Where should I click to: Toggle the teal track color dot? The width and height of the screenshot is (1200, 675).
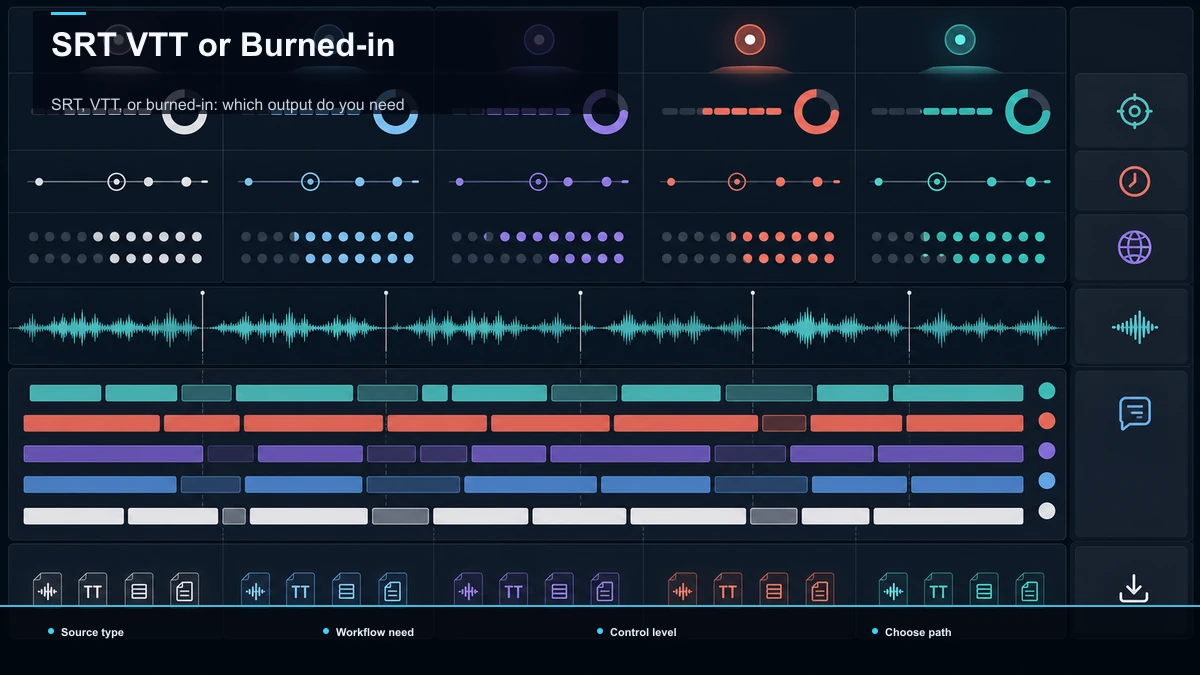point(1047,391)
